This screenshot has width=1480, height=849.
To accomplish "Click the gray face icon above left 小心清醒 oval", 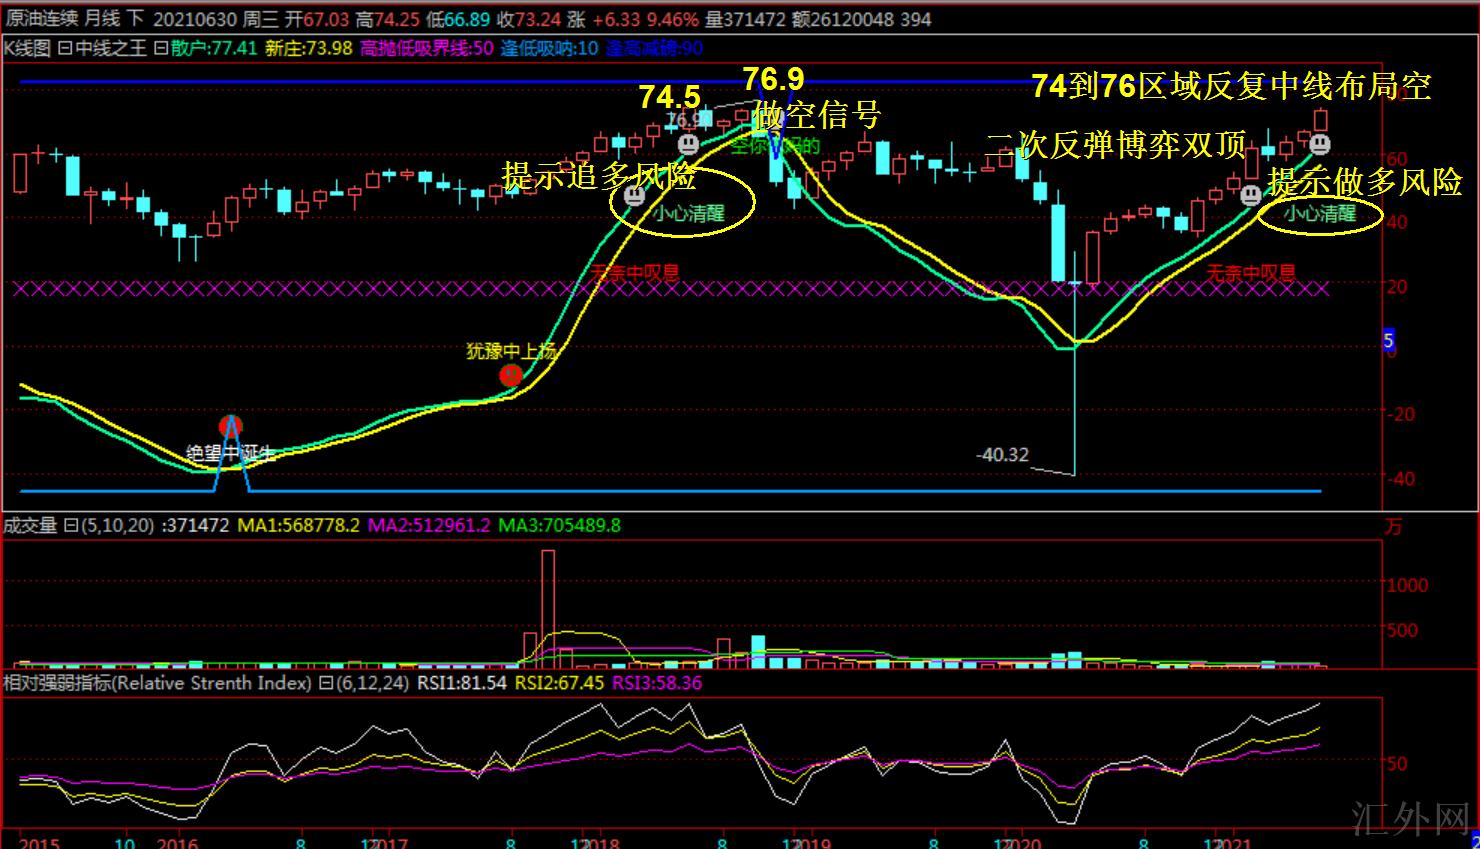I will tap(634, 196).
